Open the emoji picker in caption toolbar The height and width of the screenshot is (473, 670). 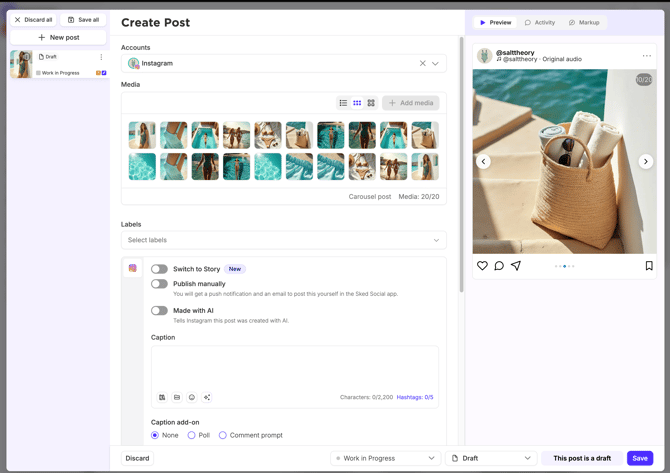click(x=192, y=397)
